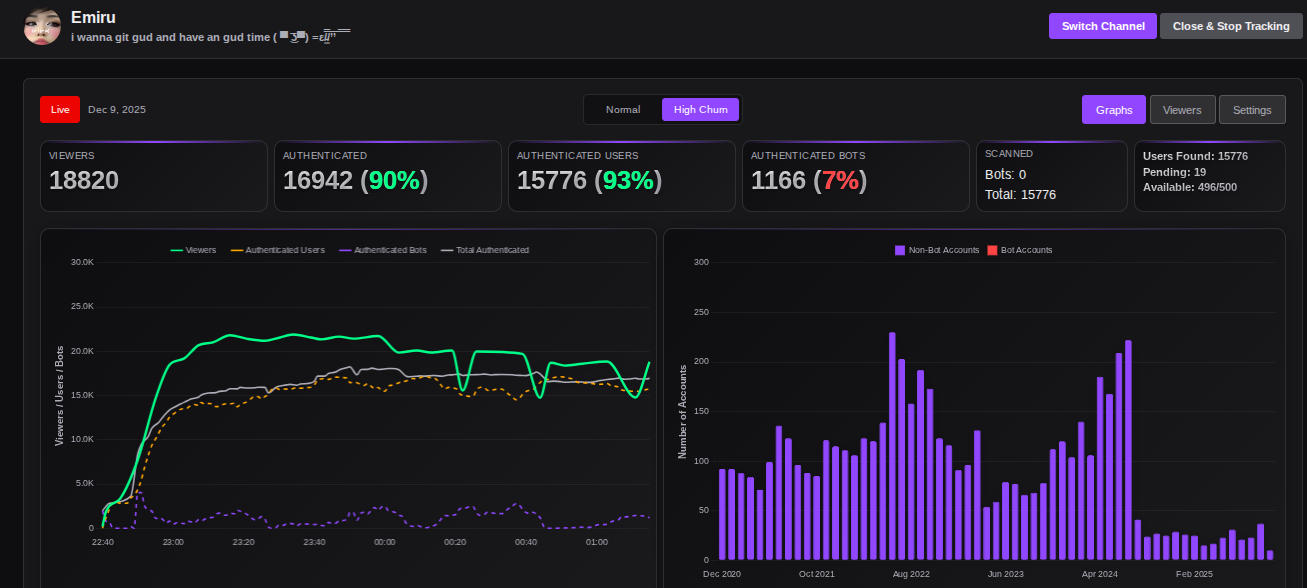The height and width of the screenshot is (588, 1307).
Task: Click the red Bot Accounts legend swatch
Action: click(x=993, y=250)
